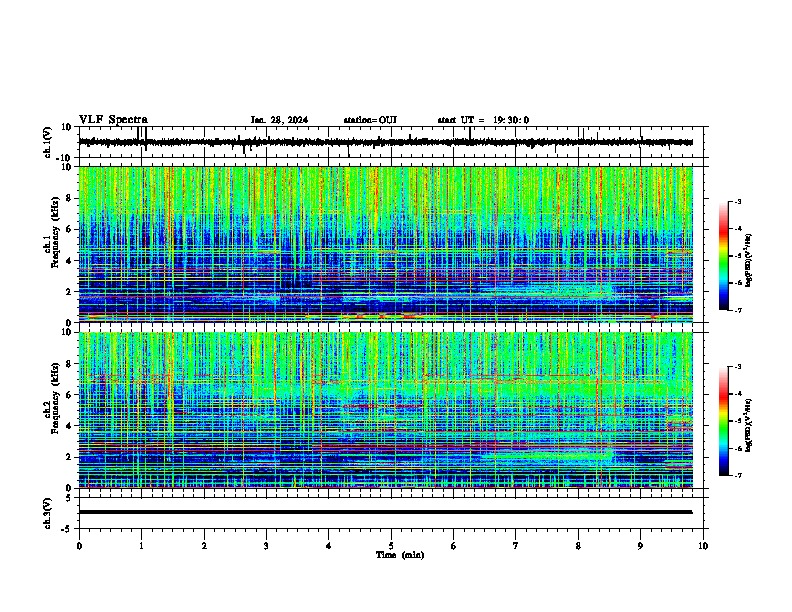Click the "2" kHz tick on ch.1 frequency axis
This screenshot has width=792, height=612.
[x=69, y=291]
